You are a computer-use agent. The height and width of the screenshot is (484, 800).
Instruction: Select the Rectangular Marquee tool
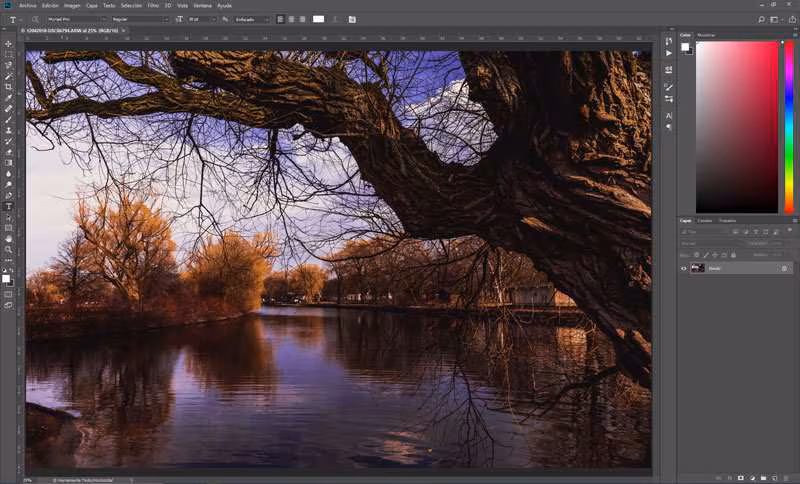(8, 55)
